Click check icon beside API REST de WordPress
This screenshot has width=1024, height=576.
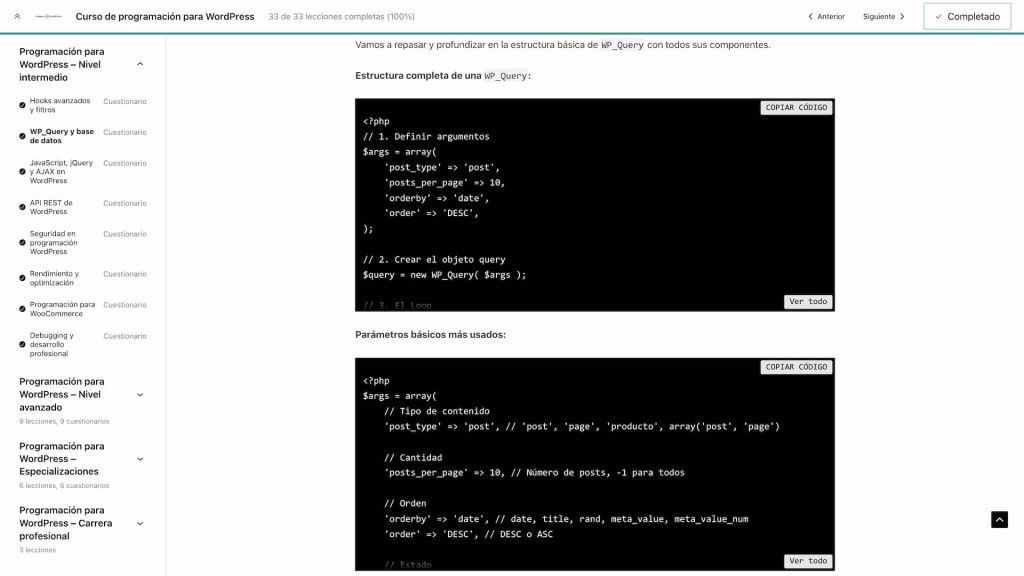point(22,208)
